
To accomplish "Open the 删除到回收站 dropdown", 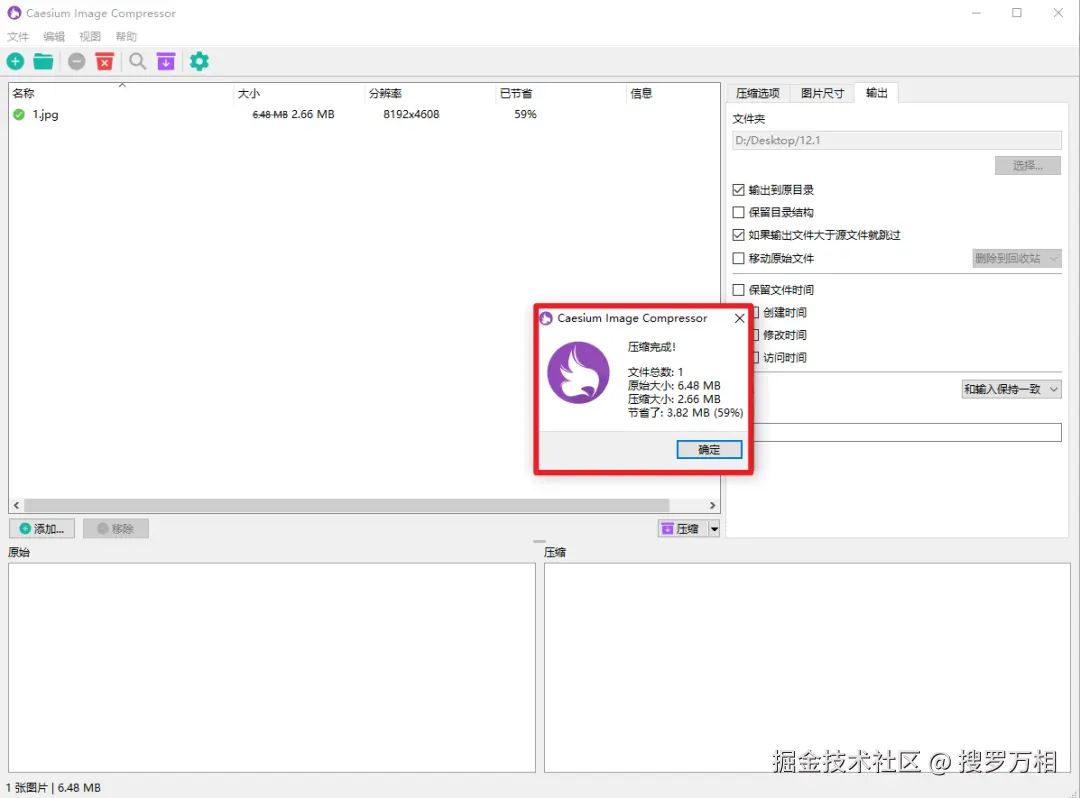I will (x=1016, y=258).
